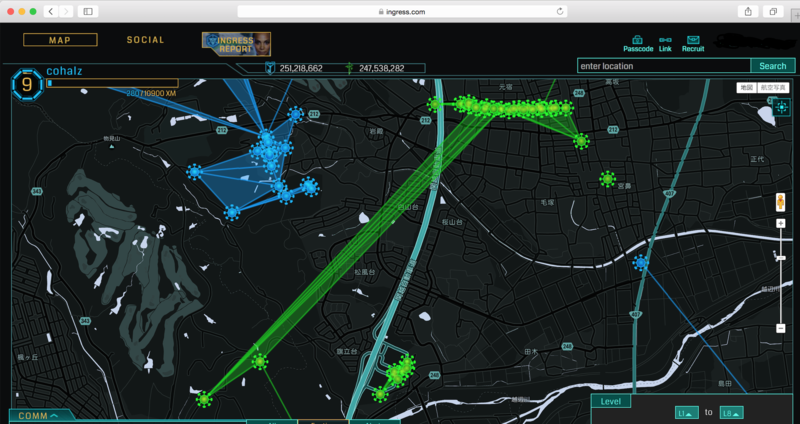Zoom out with the map minus button

[780, 328]
